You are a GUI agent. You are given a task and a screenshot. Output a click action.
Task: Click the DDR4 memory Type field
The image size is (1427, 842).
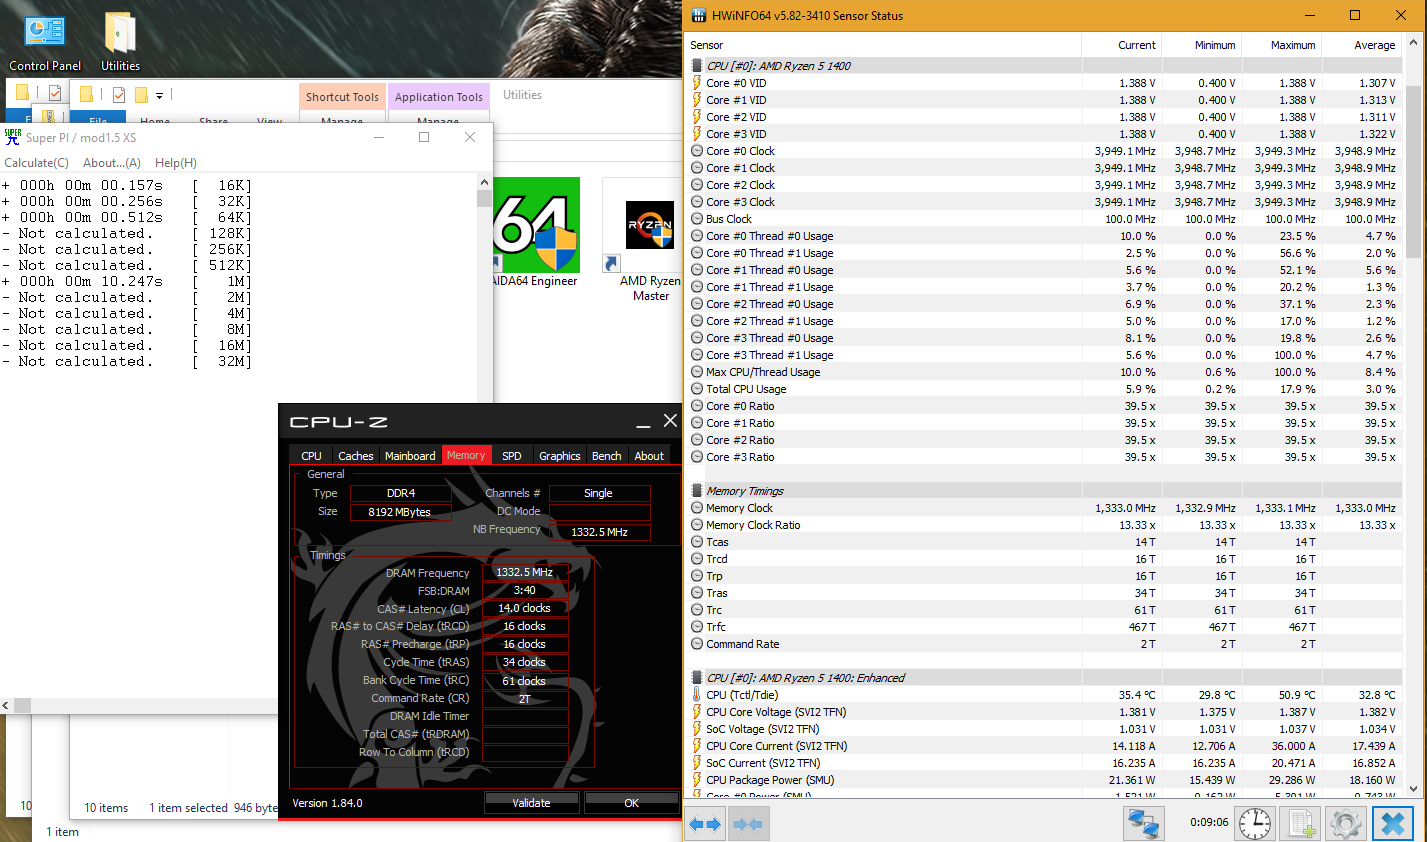[401, 493]
